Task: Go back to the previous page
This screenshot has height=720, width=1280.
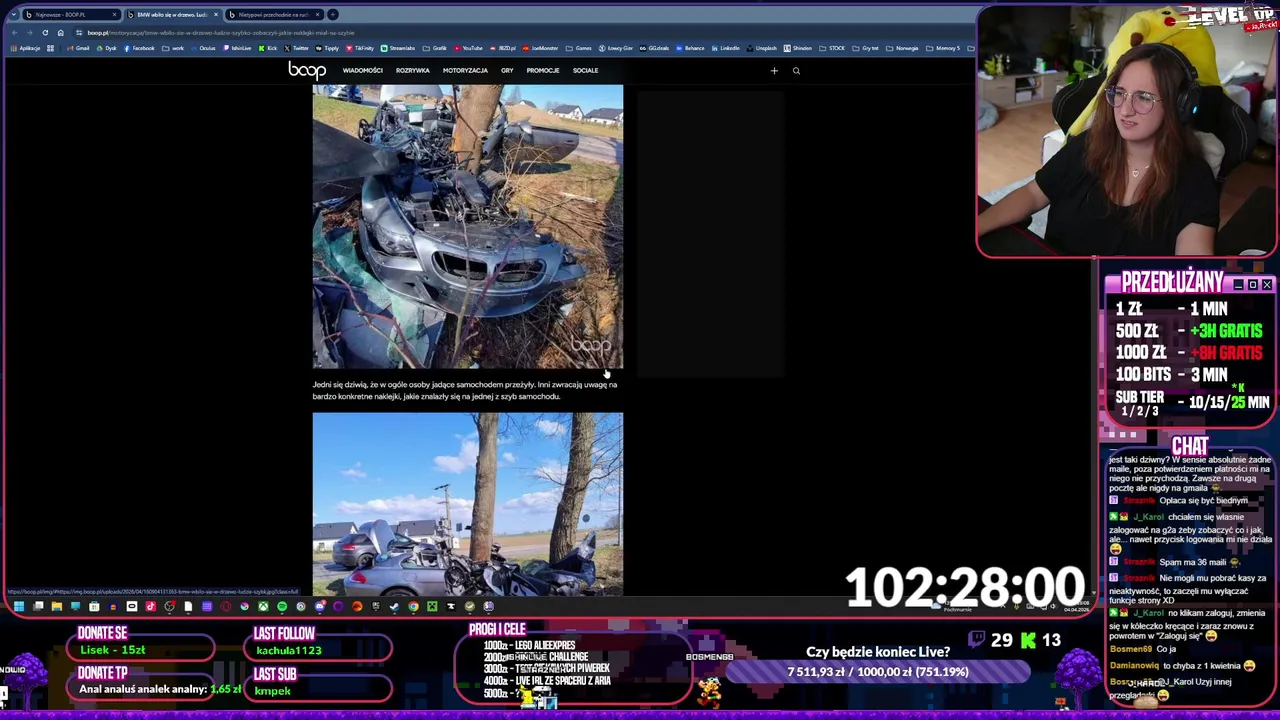Action: coord(14,33)
